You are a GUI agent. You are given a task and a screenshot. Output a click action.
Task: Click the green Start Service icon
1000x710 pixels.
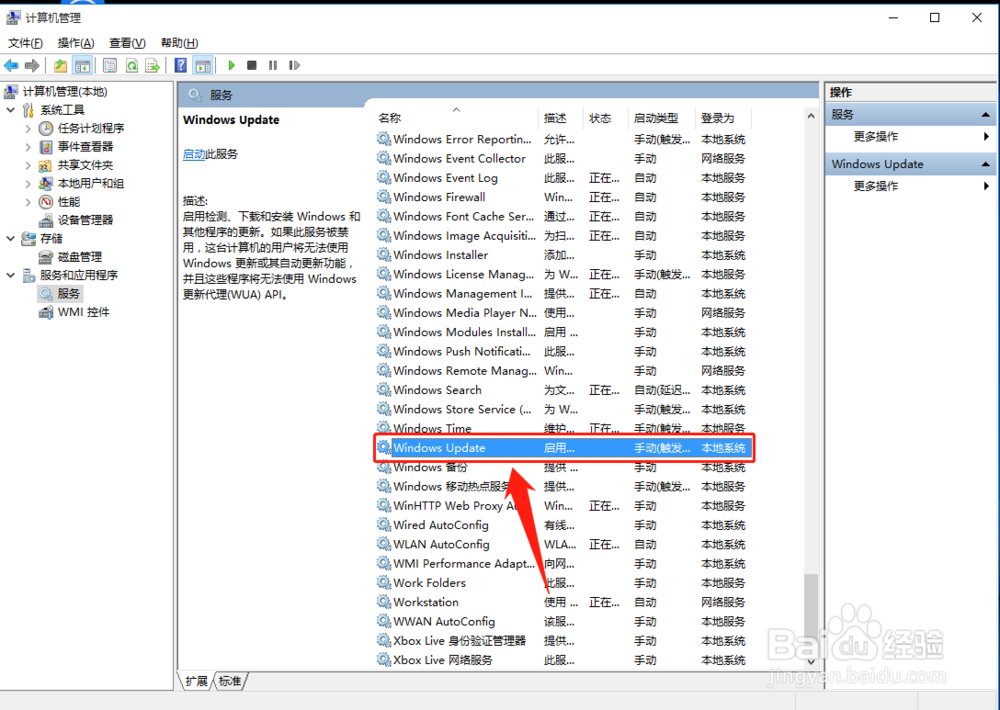point(232,65)
